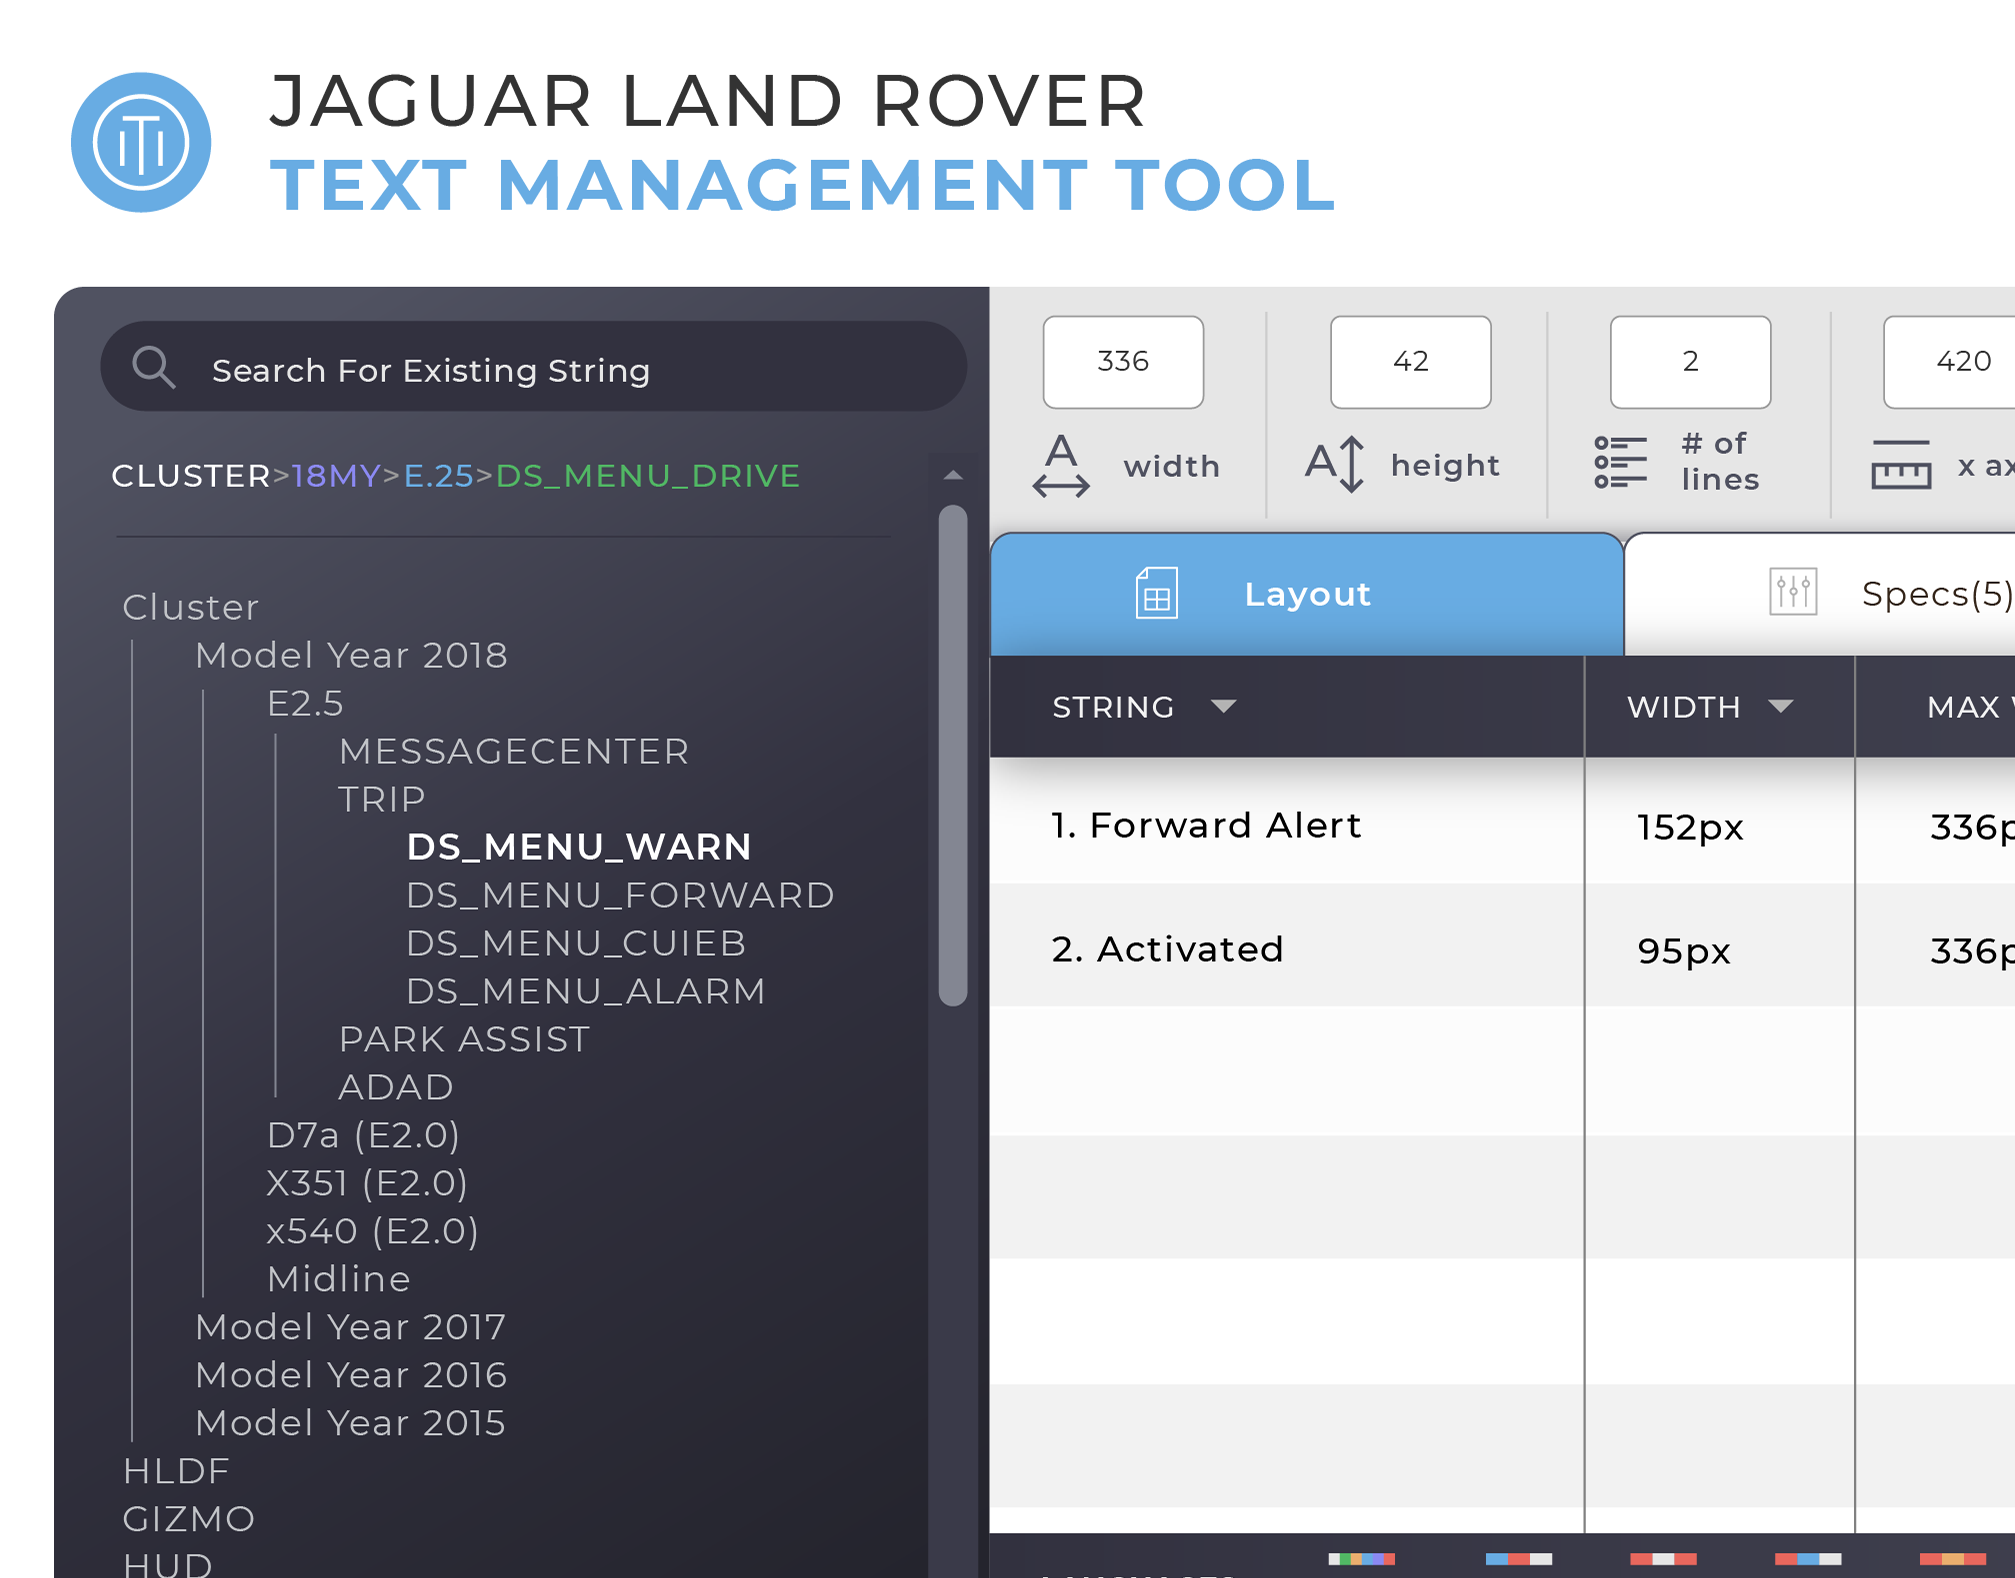Click the x axis ruler icon
This screenshot has height=1578, width=2015.
[1901, 464]
